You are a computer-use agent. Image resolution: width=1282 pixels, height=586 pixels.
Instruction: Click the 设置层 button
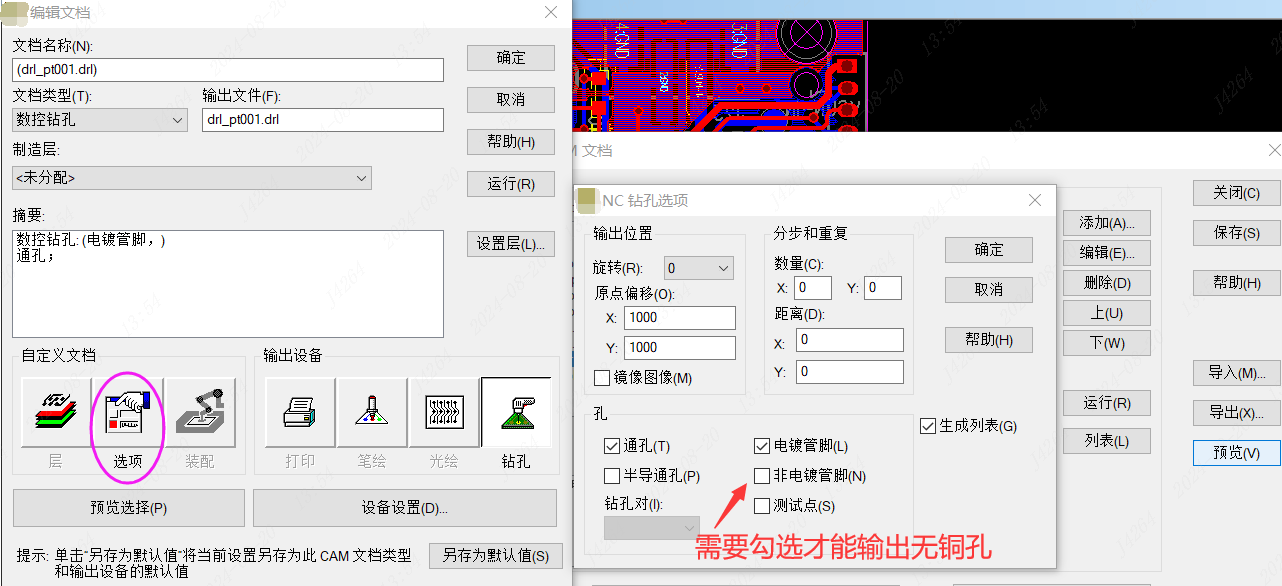click(x=510, y=244)
